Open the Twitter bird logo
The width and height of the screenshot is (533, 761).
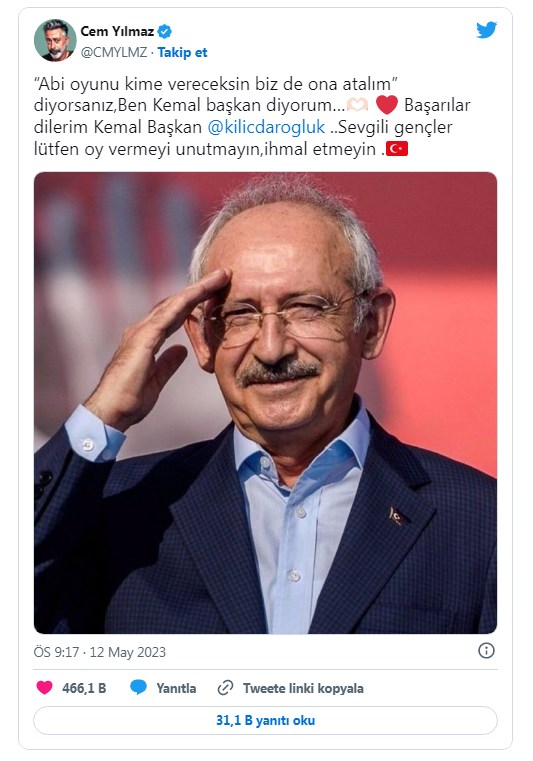point(486,30)
